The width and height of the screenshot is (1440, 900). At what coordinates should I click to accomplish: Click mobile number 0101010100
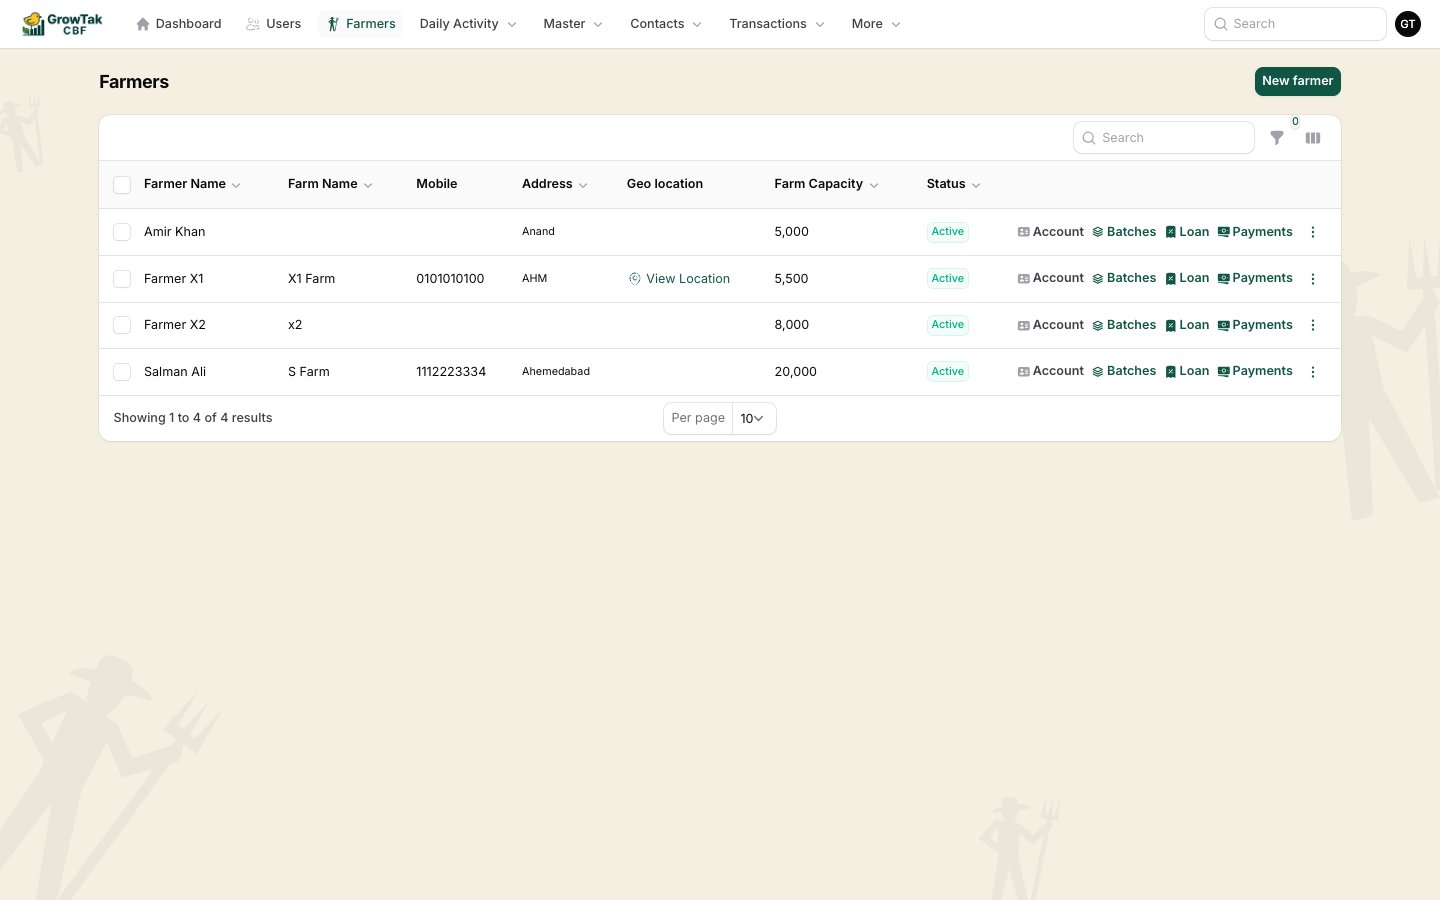pyautogui.click(x=450, y=279)
